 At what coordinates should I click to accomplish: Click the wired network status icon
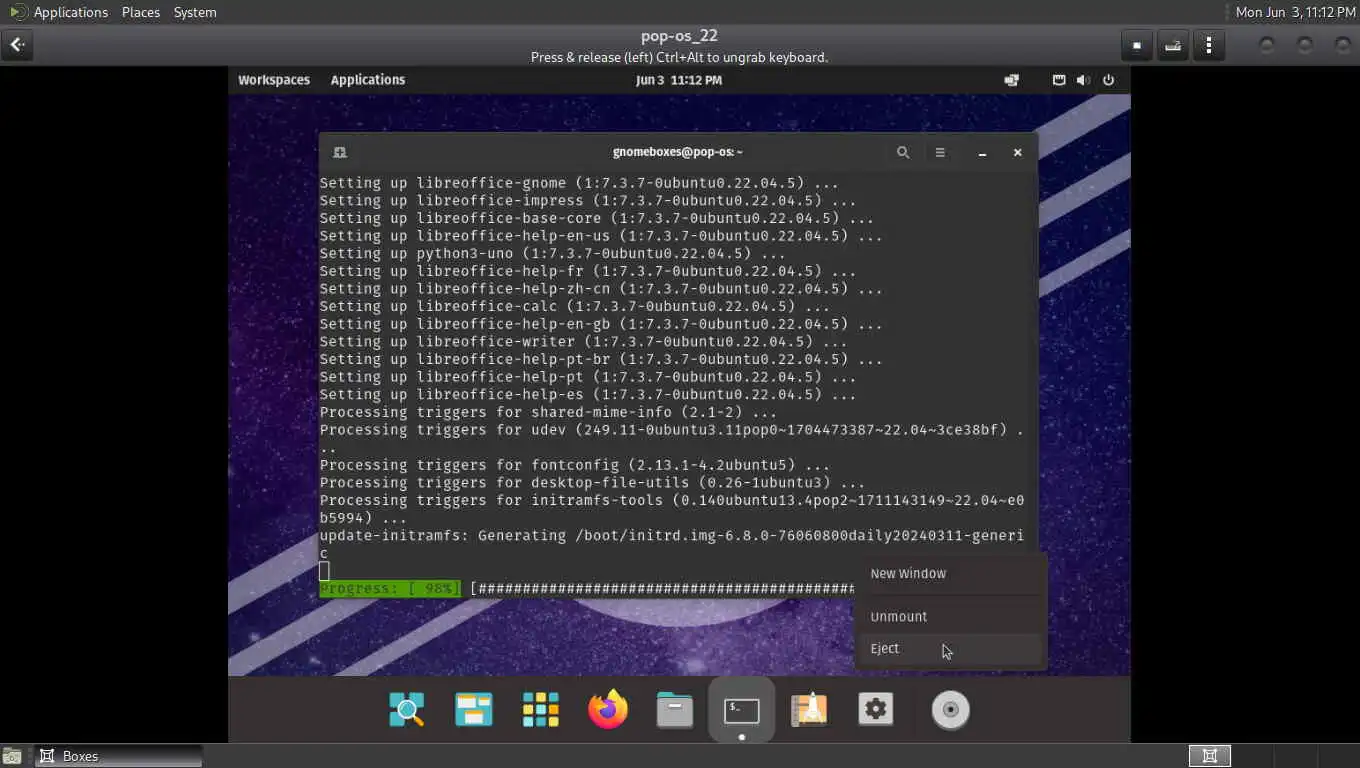[x=1059, y=80]
